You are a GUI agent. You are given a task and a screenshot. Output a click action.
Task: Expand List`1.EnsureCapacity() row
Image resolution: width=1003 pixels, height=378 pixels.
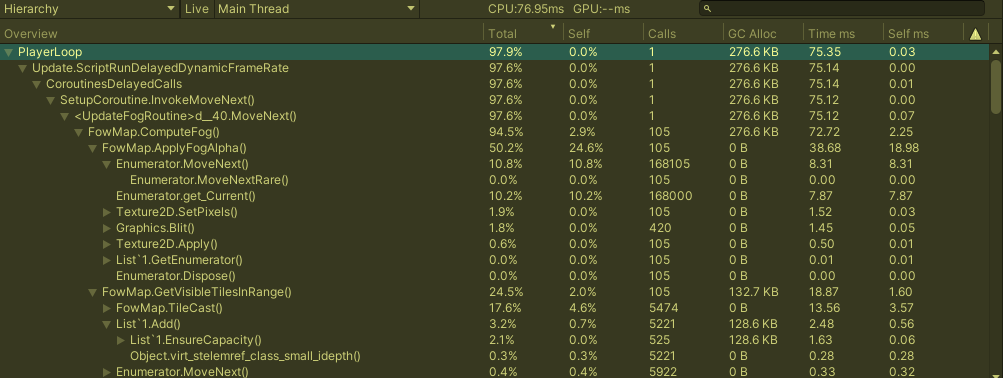pos(121,340)
